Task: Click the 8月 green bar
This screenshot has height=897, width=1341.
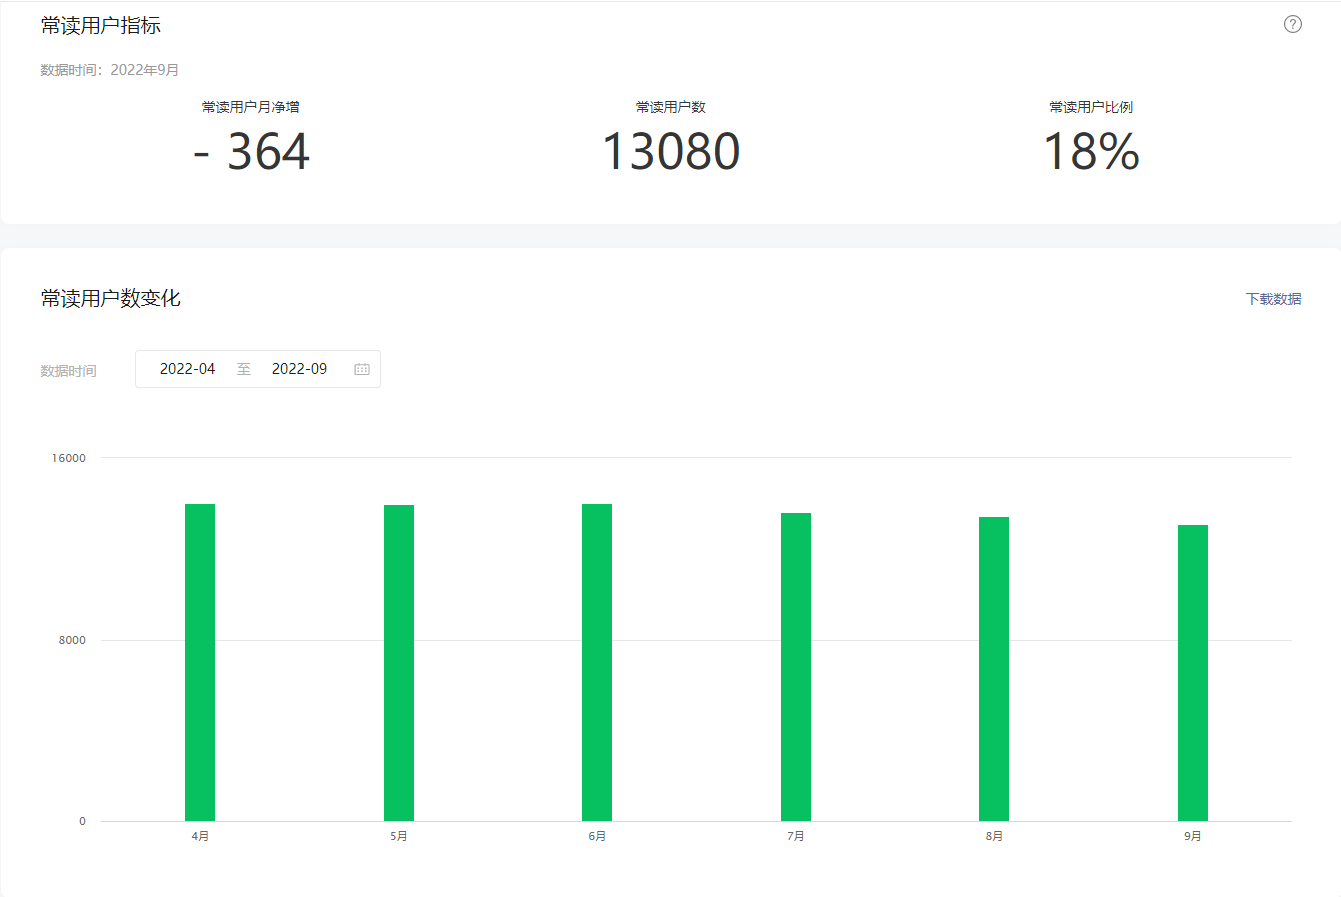Action: 994,669
